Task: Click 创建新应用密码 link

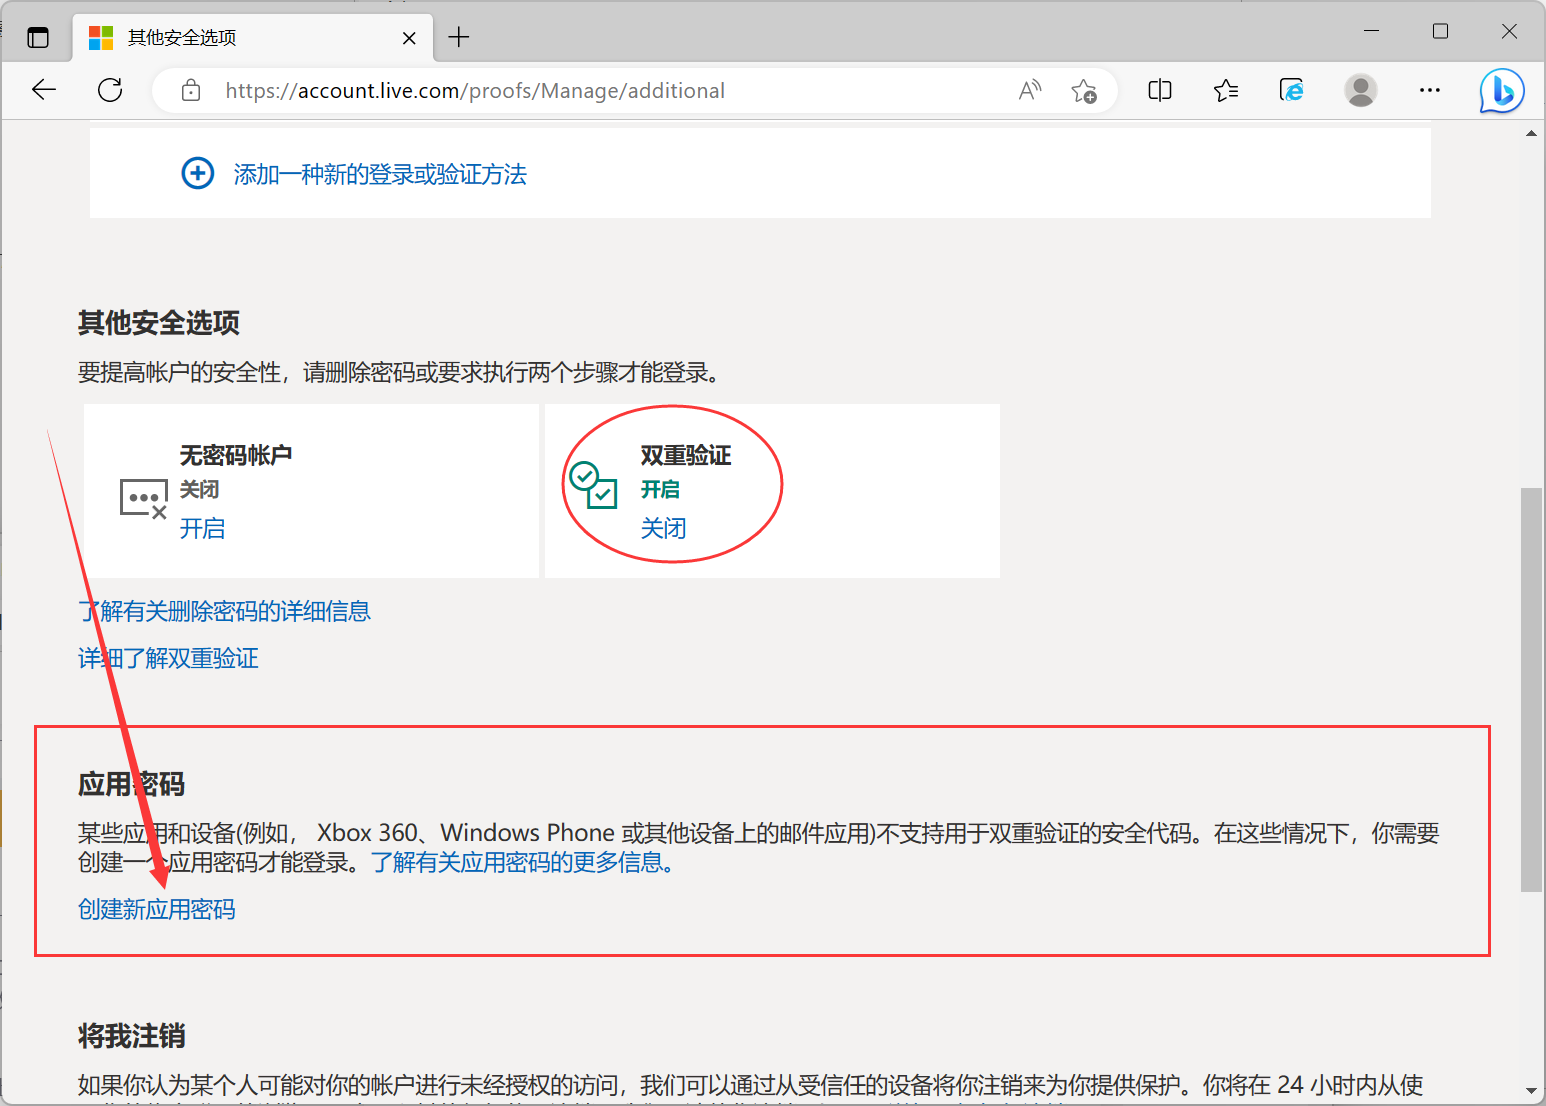Action: pyautogui.click(x=157, y=910)
